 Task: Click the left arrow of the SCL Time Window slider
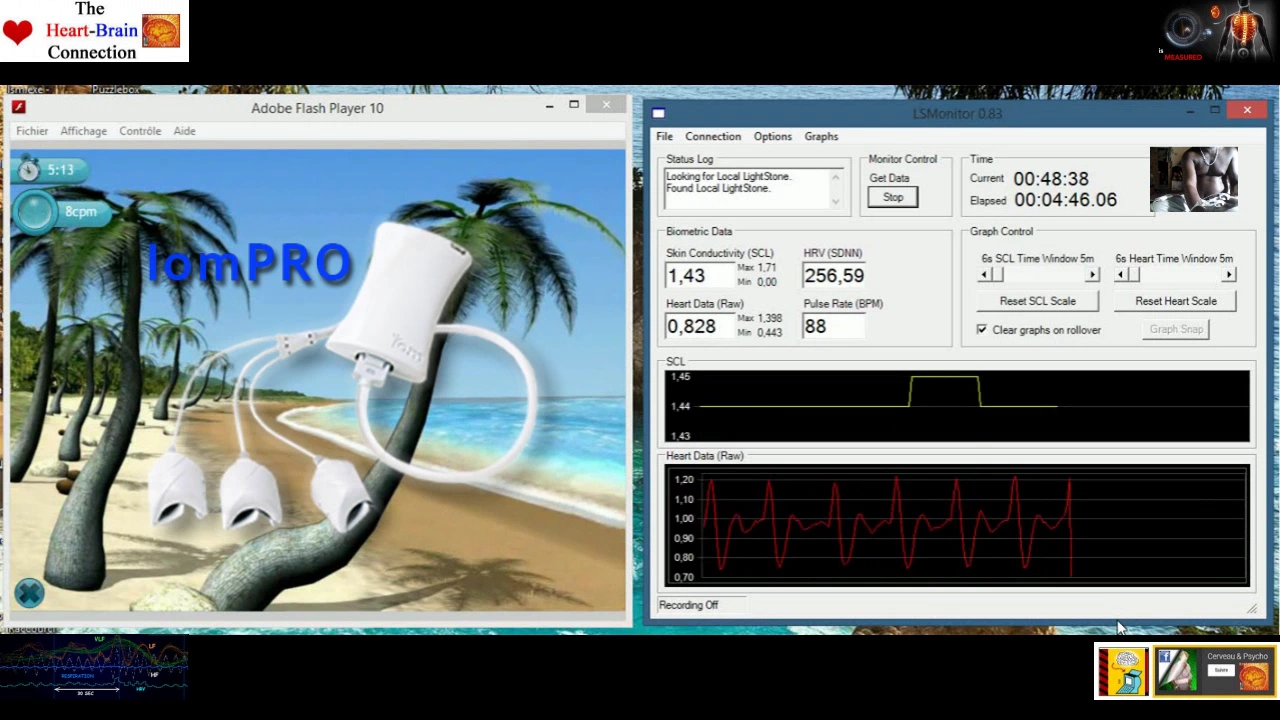(x=984, y=275)
